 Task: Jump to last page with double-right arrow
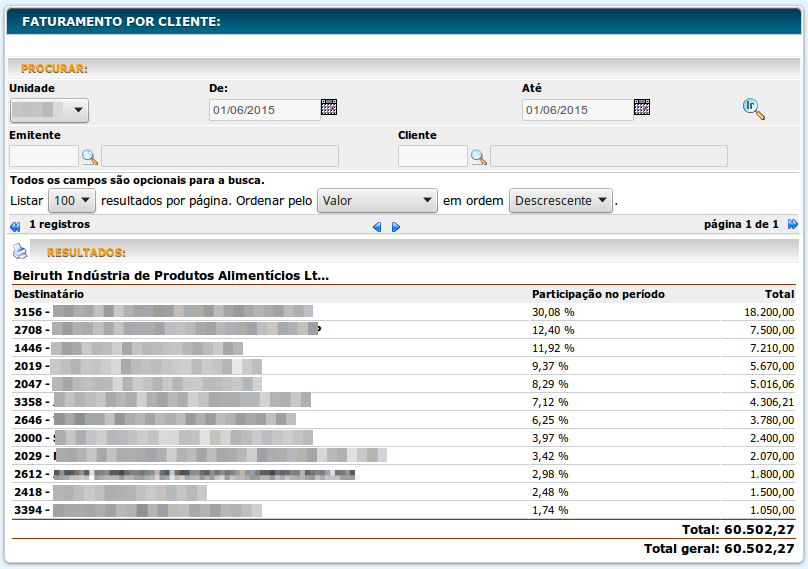coord(793,225)
